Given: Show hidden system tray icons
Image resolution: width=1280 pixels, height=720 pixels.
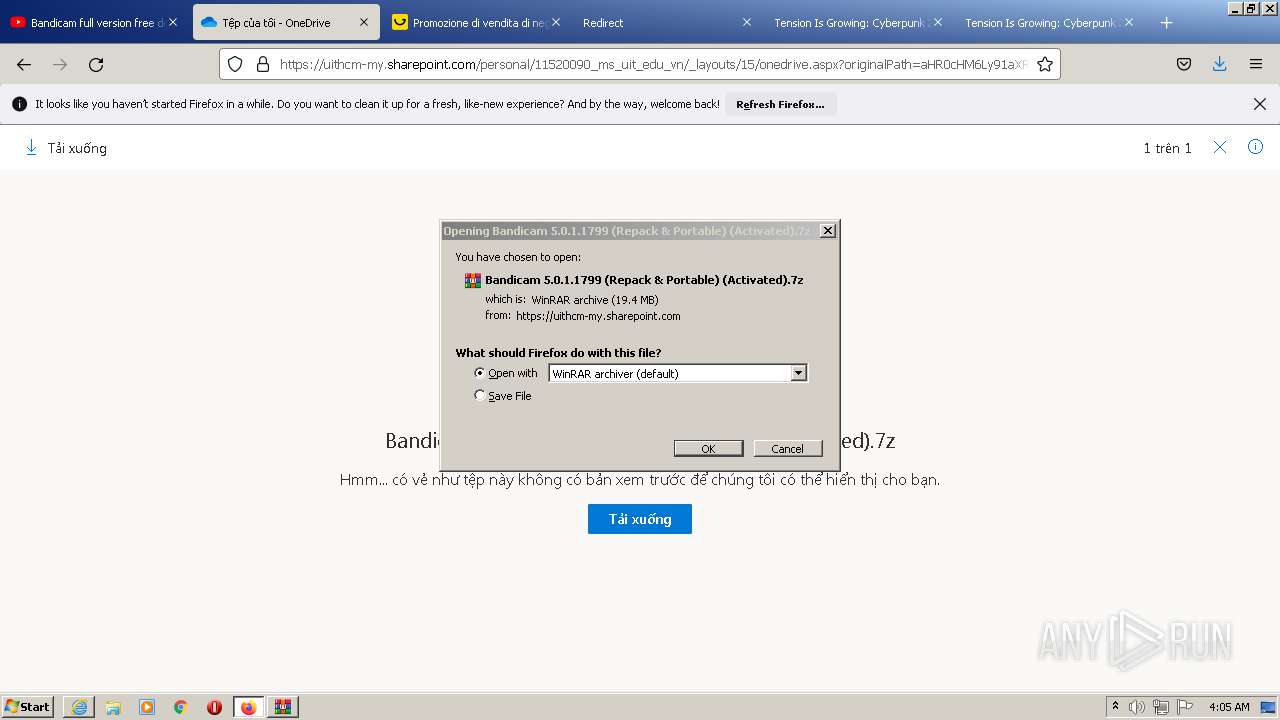Looking at the screenshot, I should pyautogui.click(x=1115, y=707).
